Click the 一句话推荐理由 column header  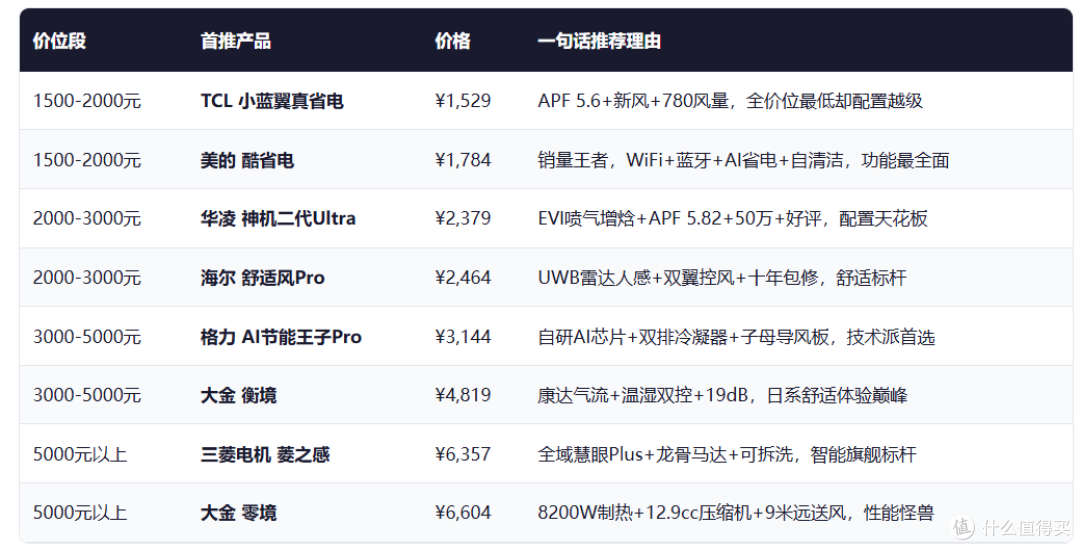click(x=599, y=41)
